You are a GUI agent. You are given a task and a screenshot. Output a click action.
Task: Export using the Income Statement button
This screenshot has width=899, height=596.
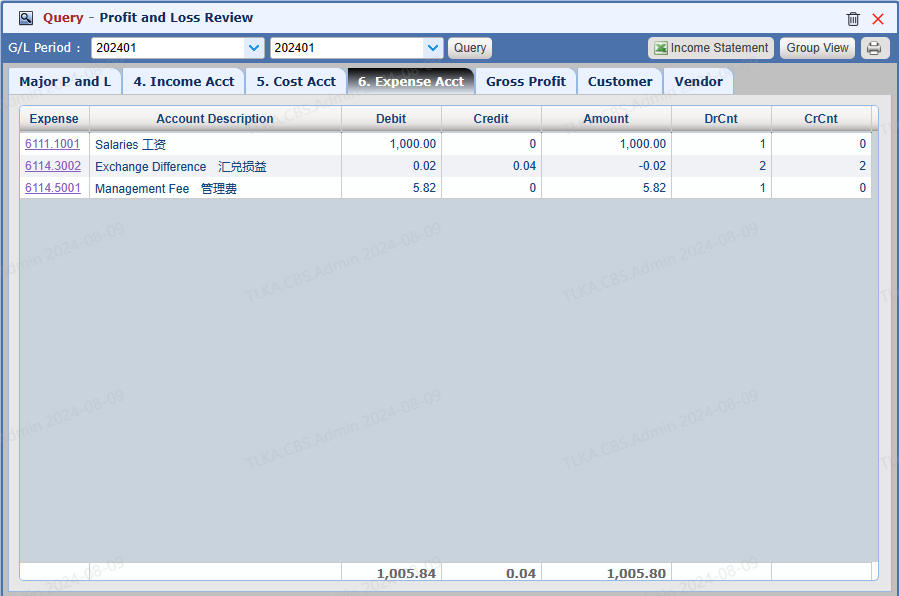711,48
